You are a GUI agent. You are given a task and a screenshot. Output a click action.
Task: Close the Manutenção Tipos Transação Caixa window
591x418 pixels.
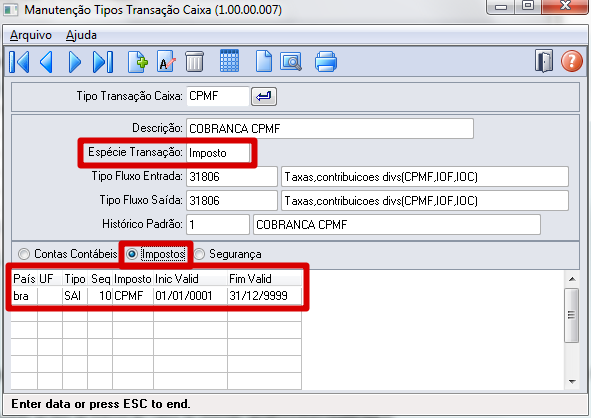pos(565,6)
